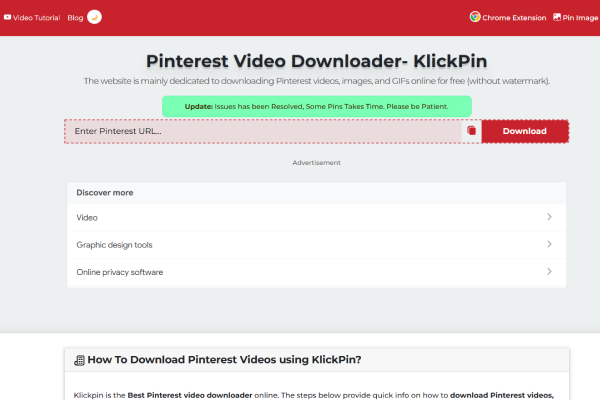Open the Blog link
The image size is (600, 400).
75,18
